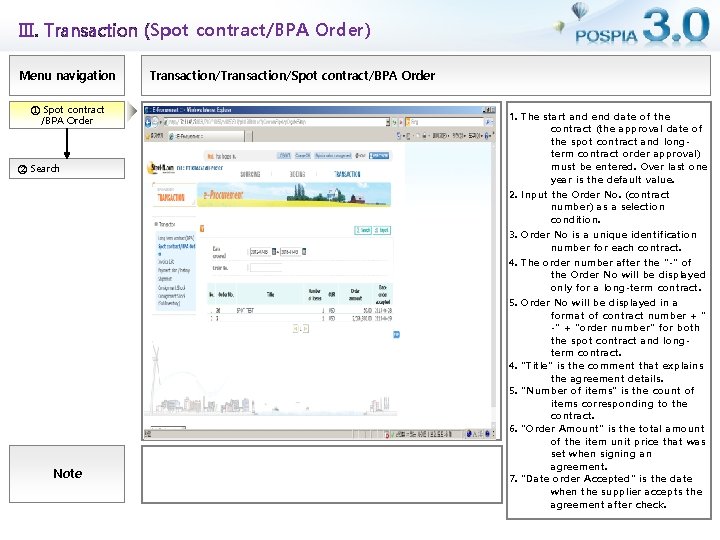Click the blue TOP icon below the table

point(397,335)
